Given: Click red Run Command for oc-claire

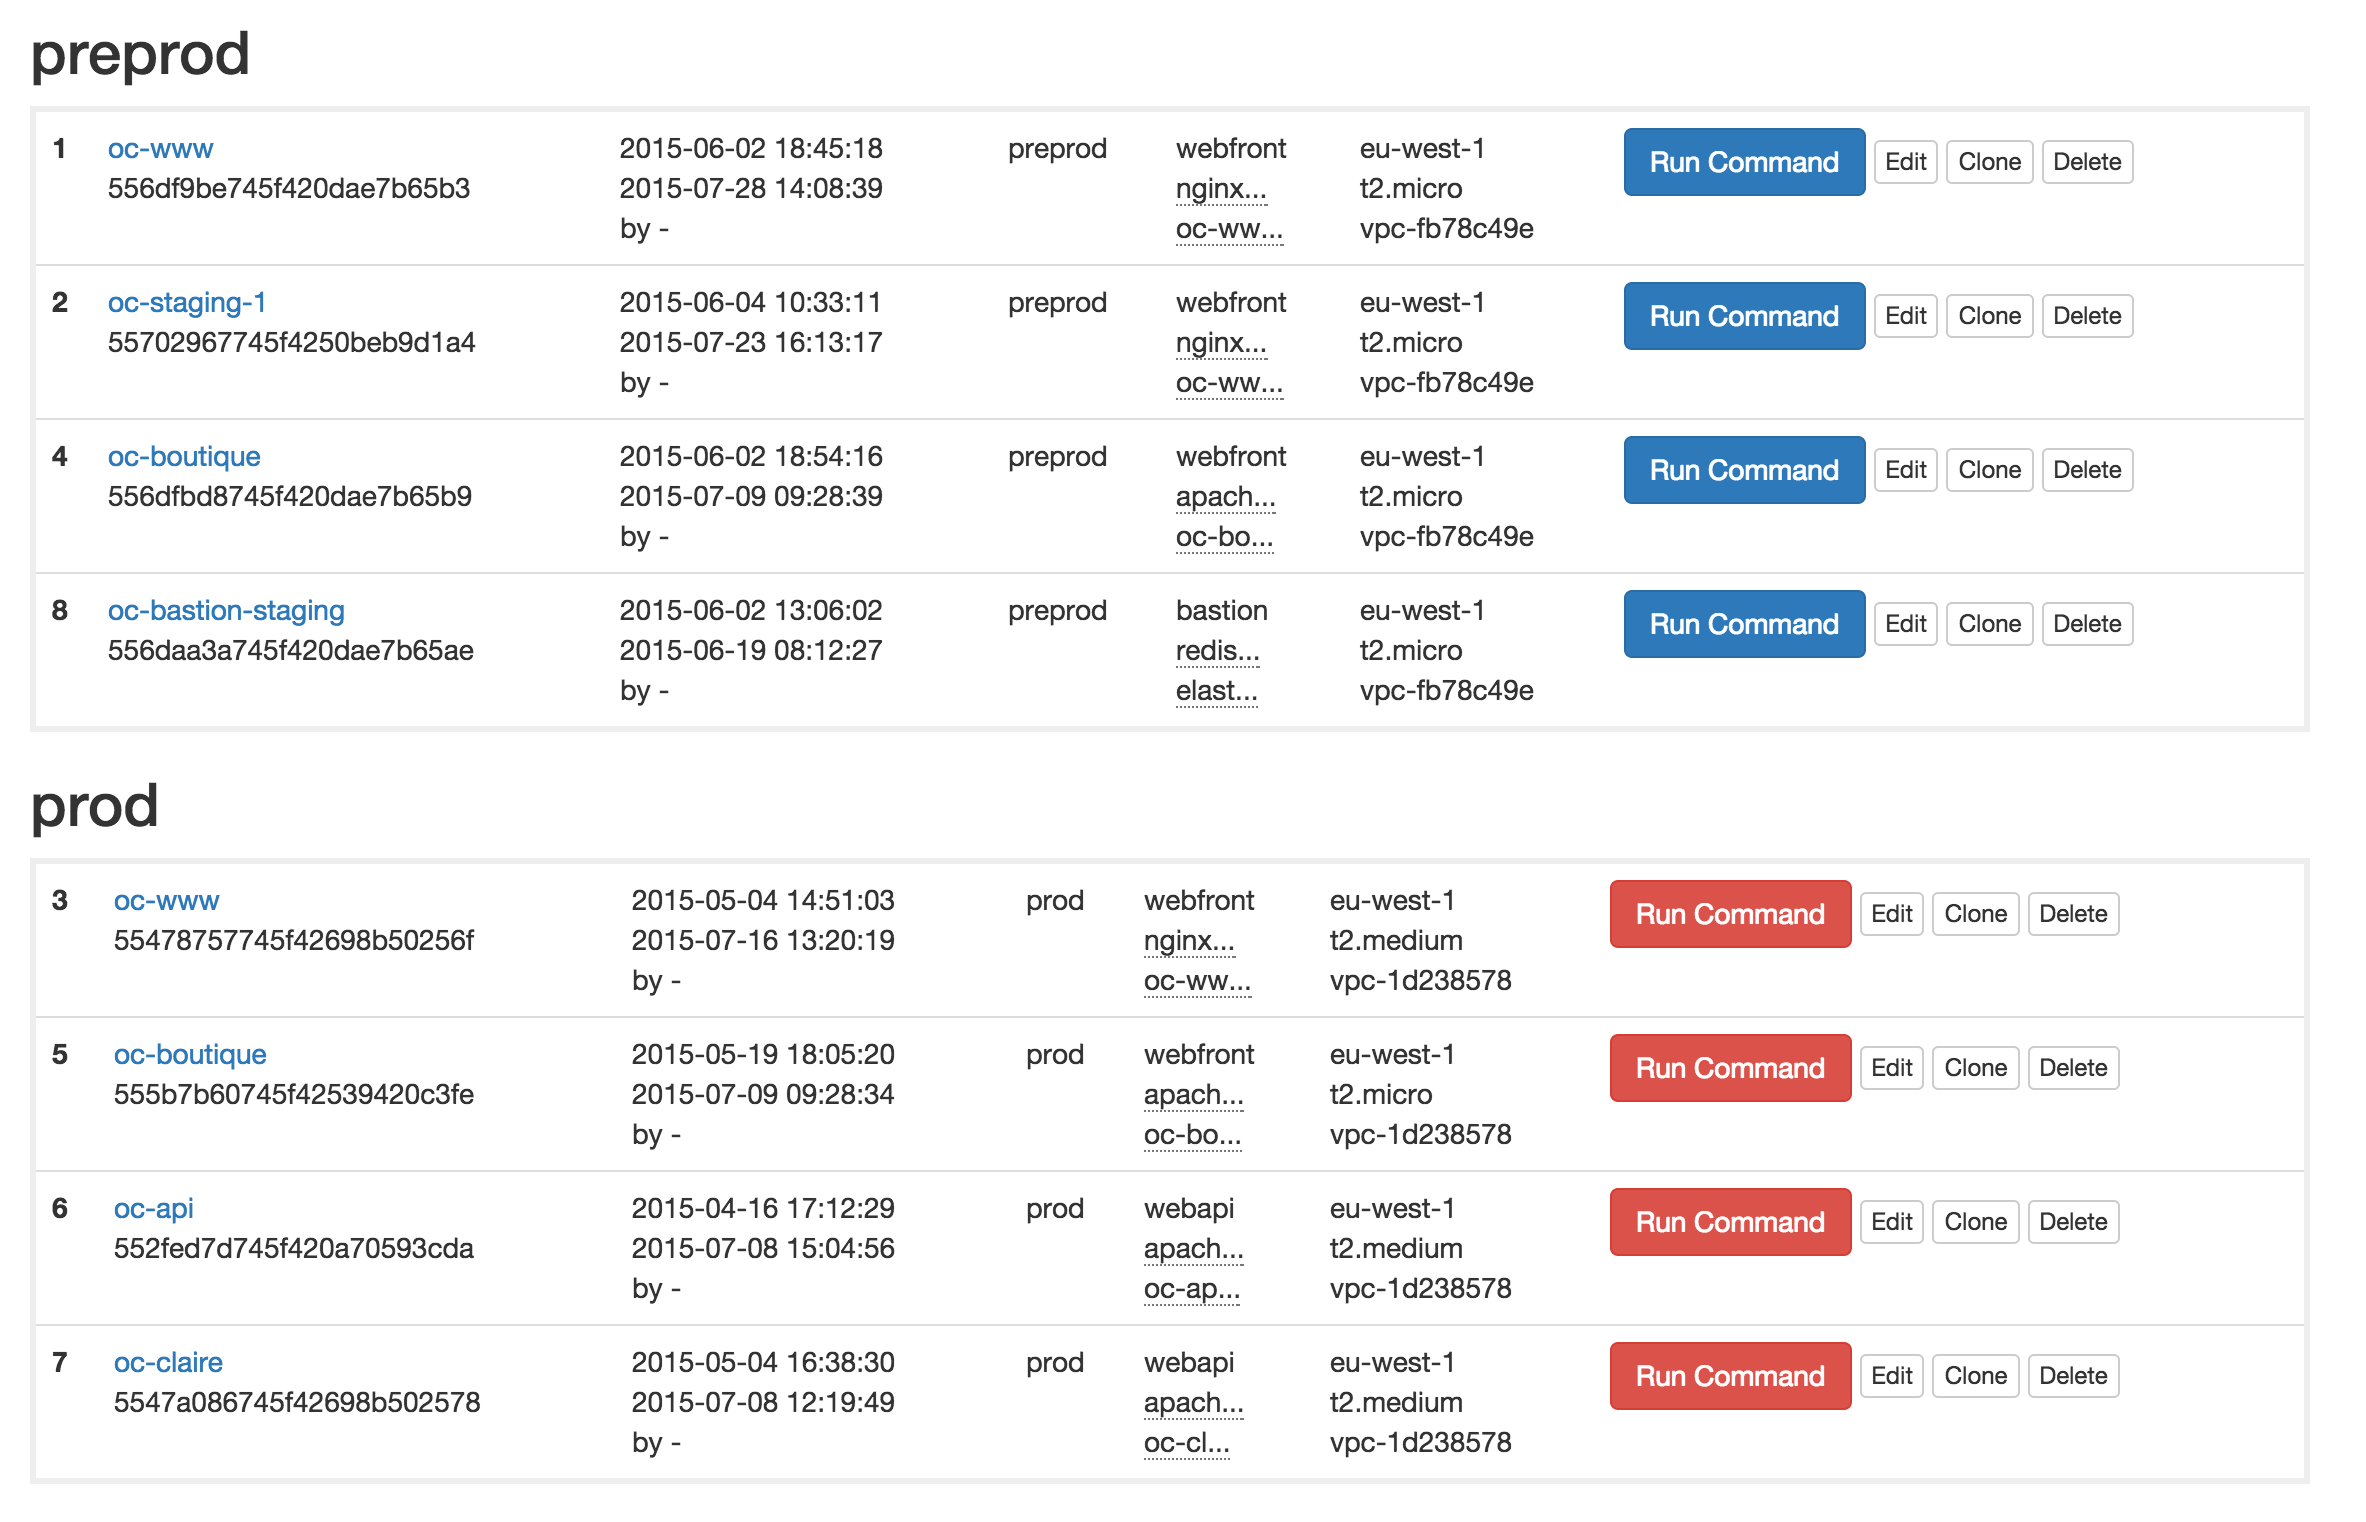Looking at the screenshot, I should point(1729,1376).
